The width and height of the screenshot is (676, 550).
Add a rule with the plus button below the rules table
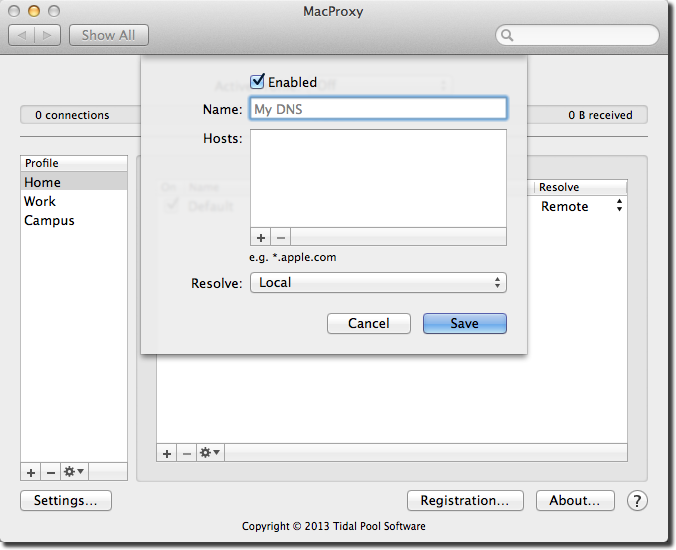coord(167,453)
